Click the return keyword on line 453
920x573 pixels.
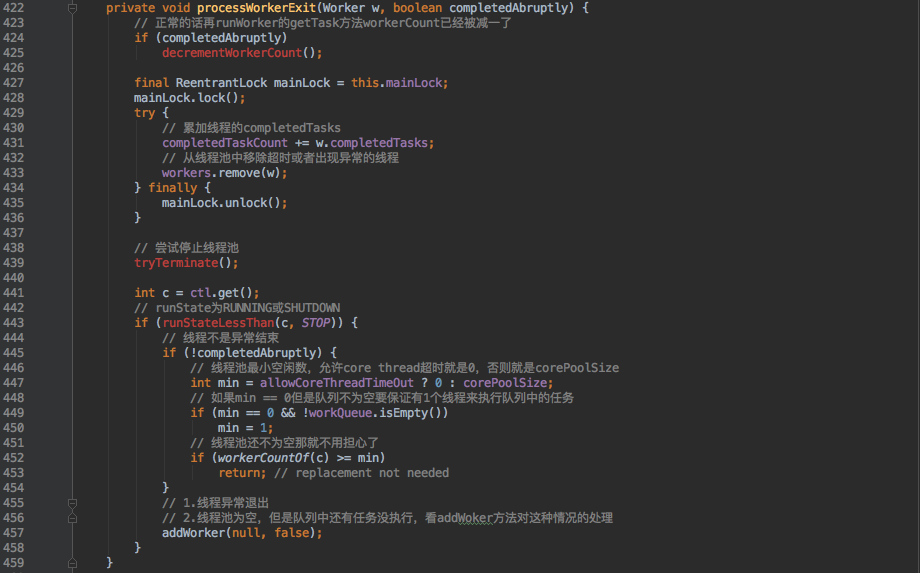(x=239, y=473)
